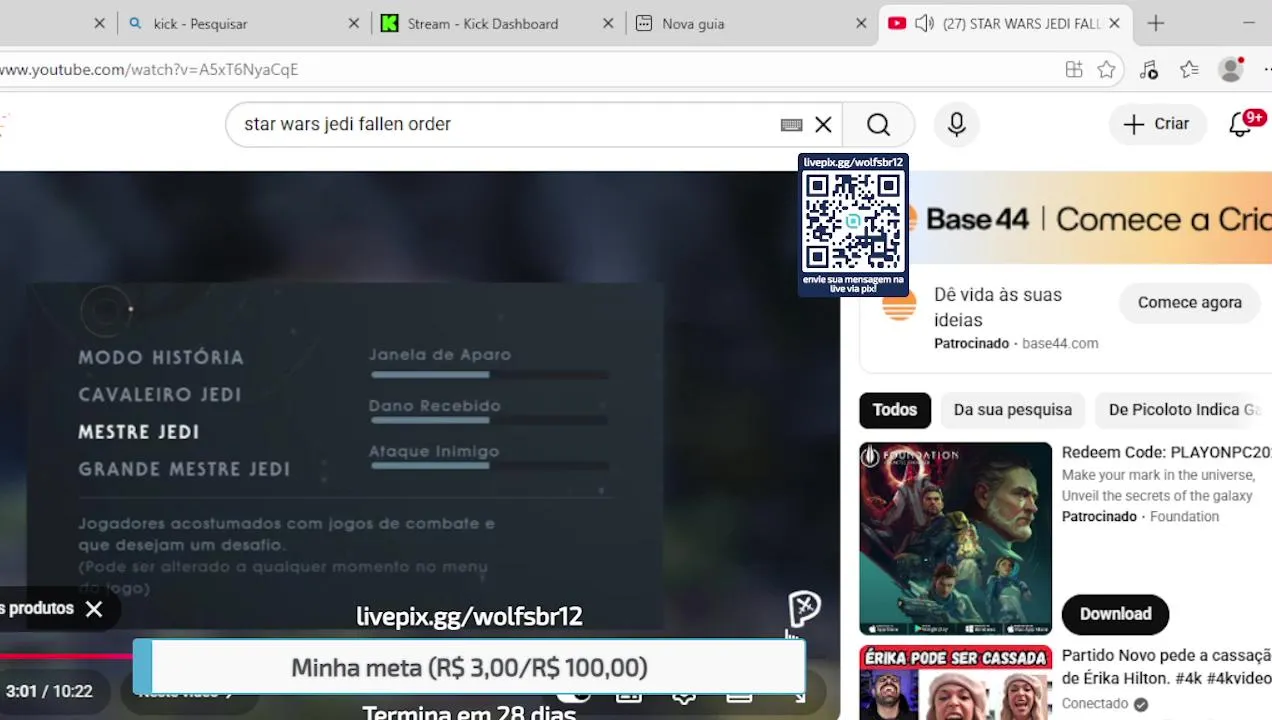The image size is (1272, 720).
Task: Click the Dano Recebido bar
Action: click(490, 420)
